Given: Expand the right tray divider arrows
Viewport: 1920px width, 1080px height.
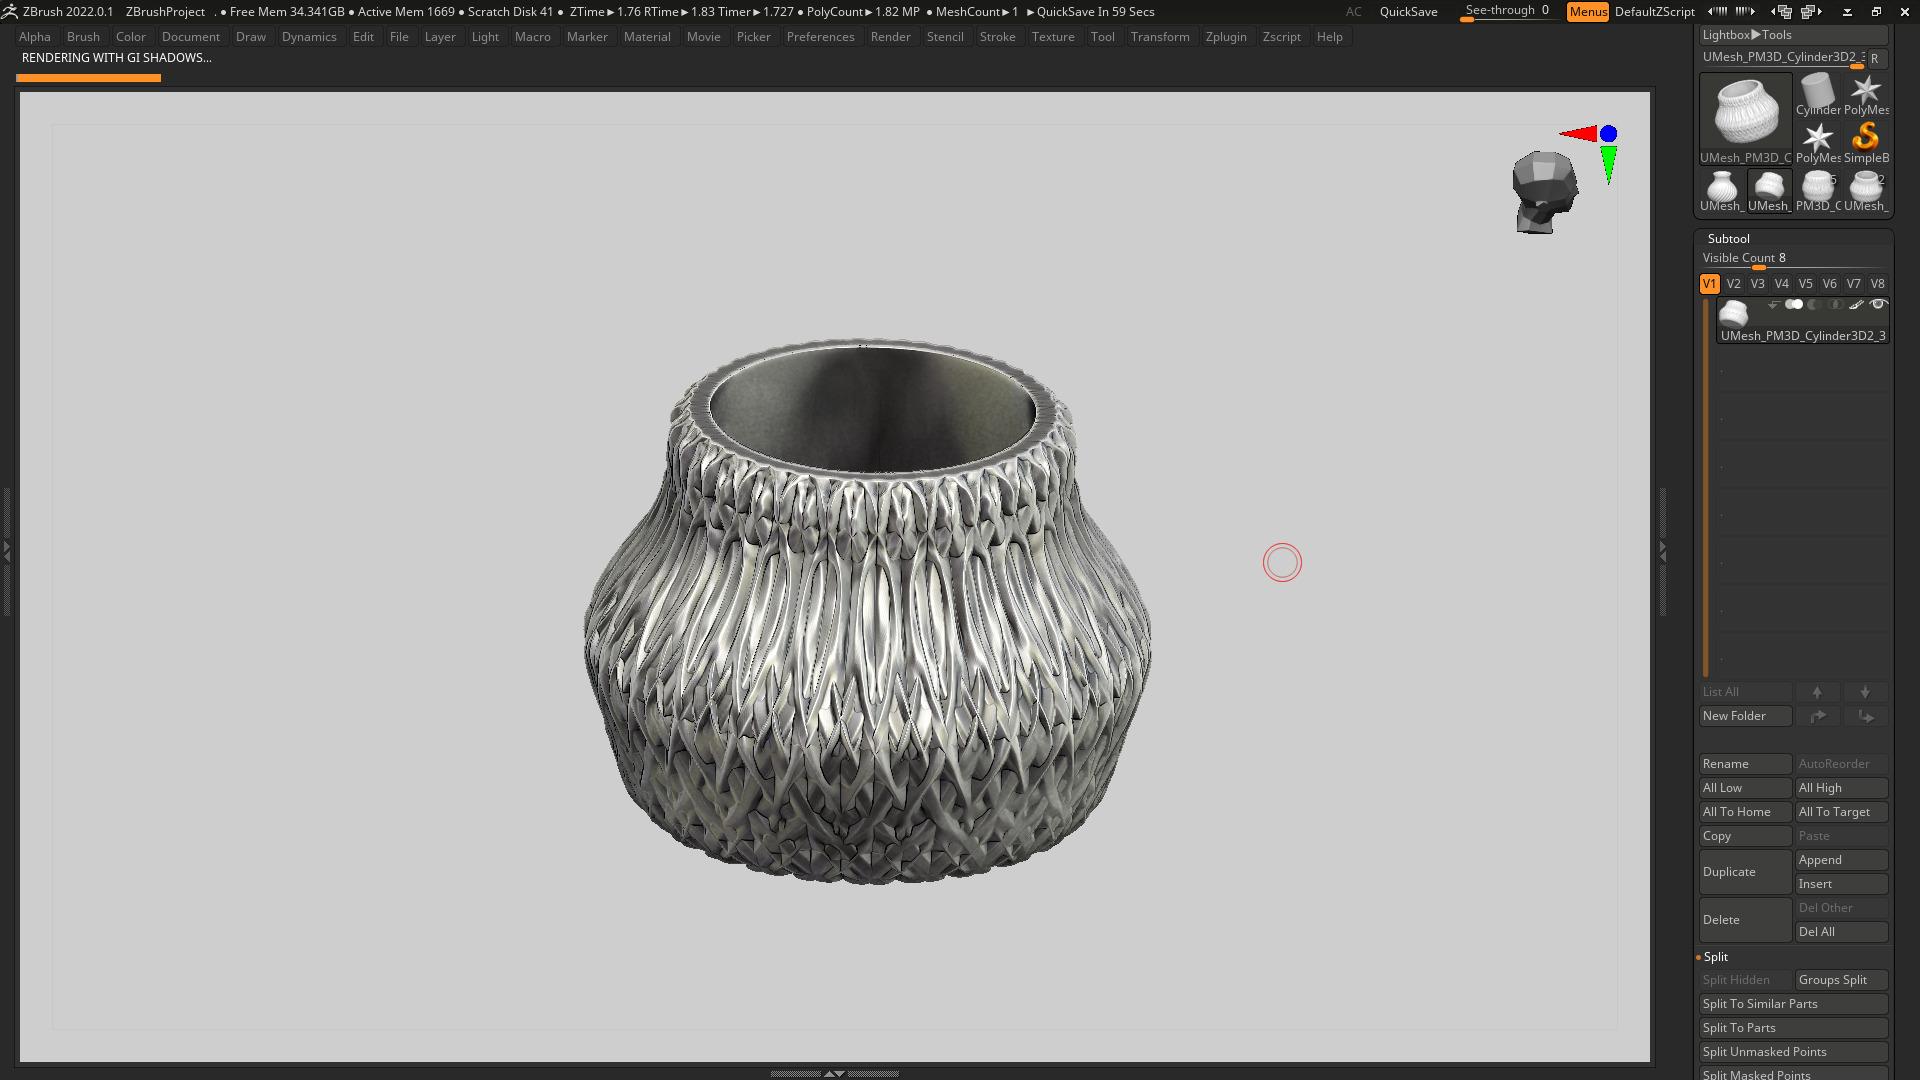Looking at the screenshot, I should click(1663, 550).
